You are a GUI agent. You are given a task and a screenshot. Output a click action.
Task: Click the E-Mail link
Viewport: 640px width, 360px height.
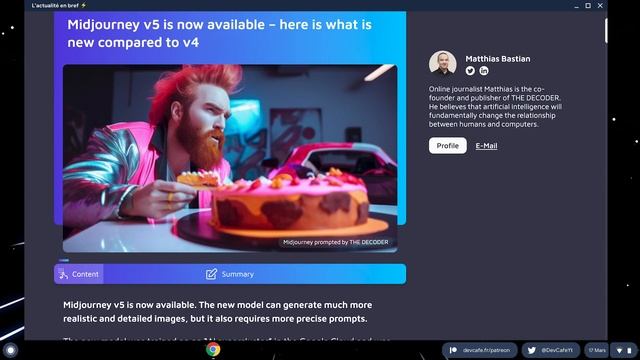pyautogui.click(x=486, y=146)
